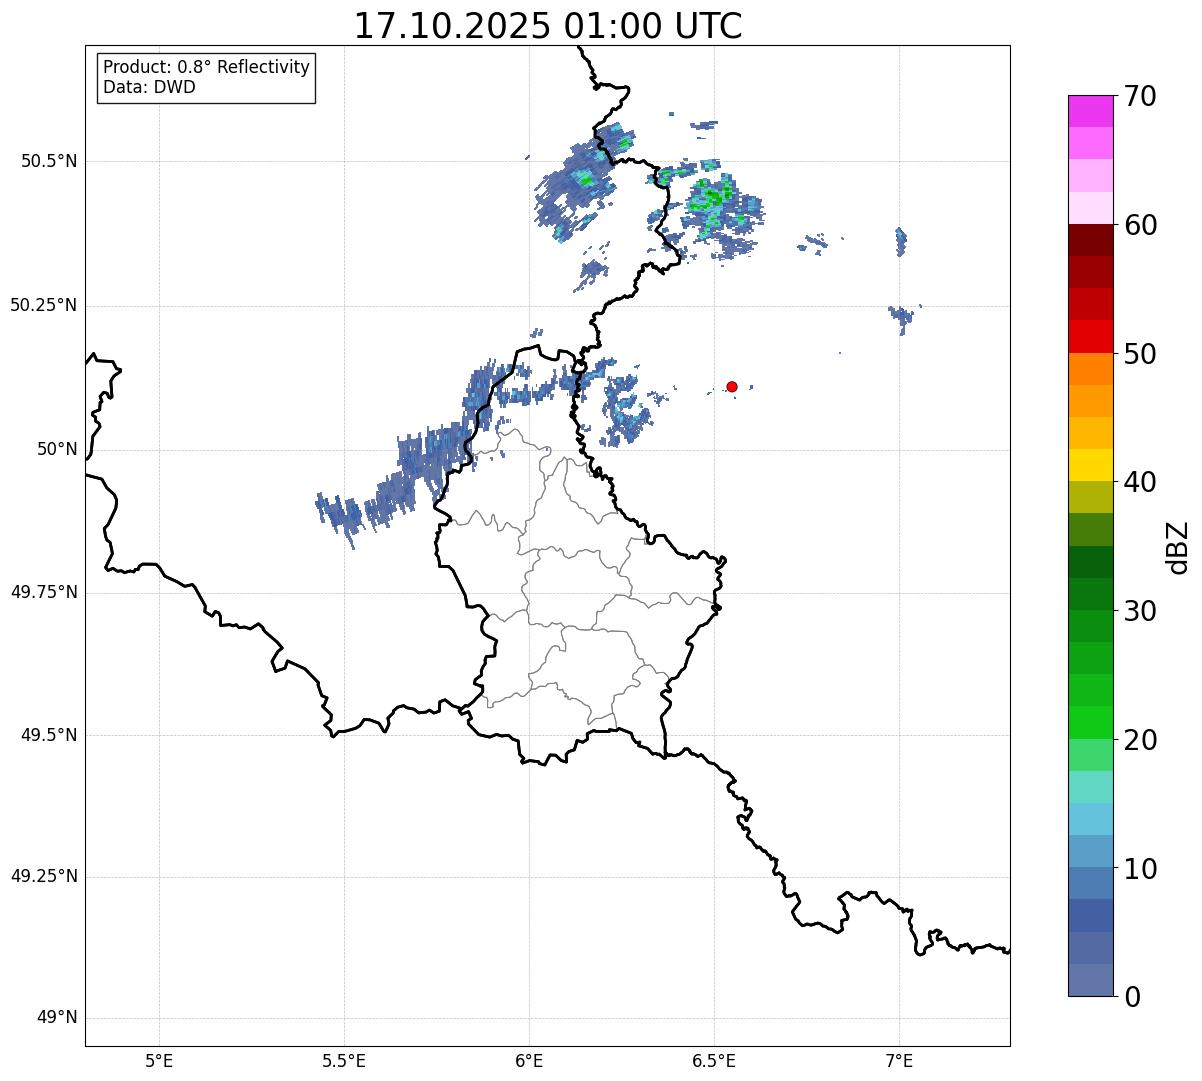Image resolution: width=1202 pixels, height=1081 pixels.
Task: Click the latitude label '50°N'
Action: [57, 449]
